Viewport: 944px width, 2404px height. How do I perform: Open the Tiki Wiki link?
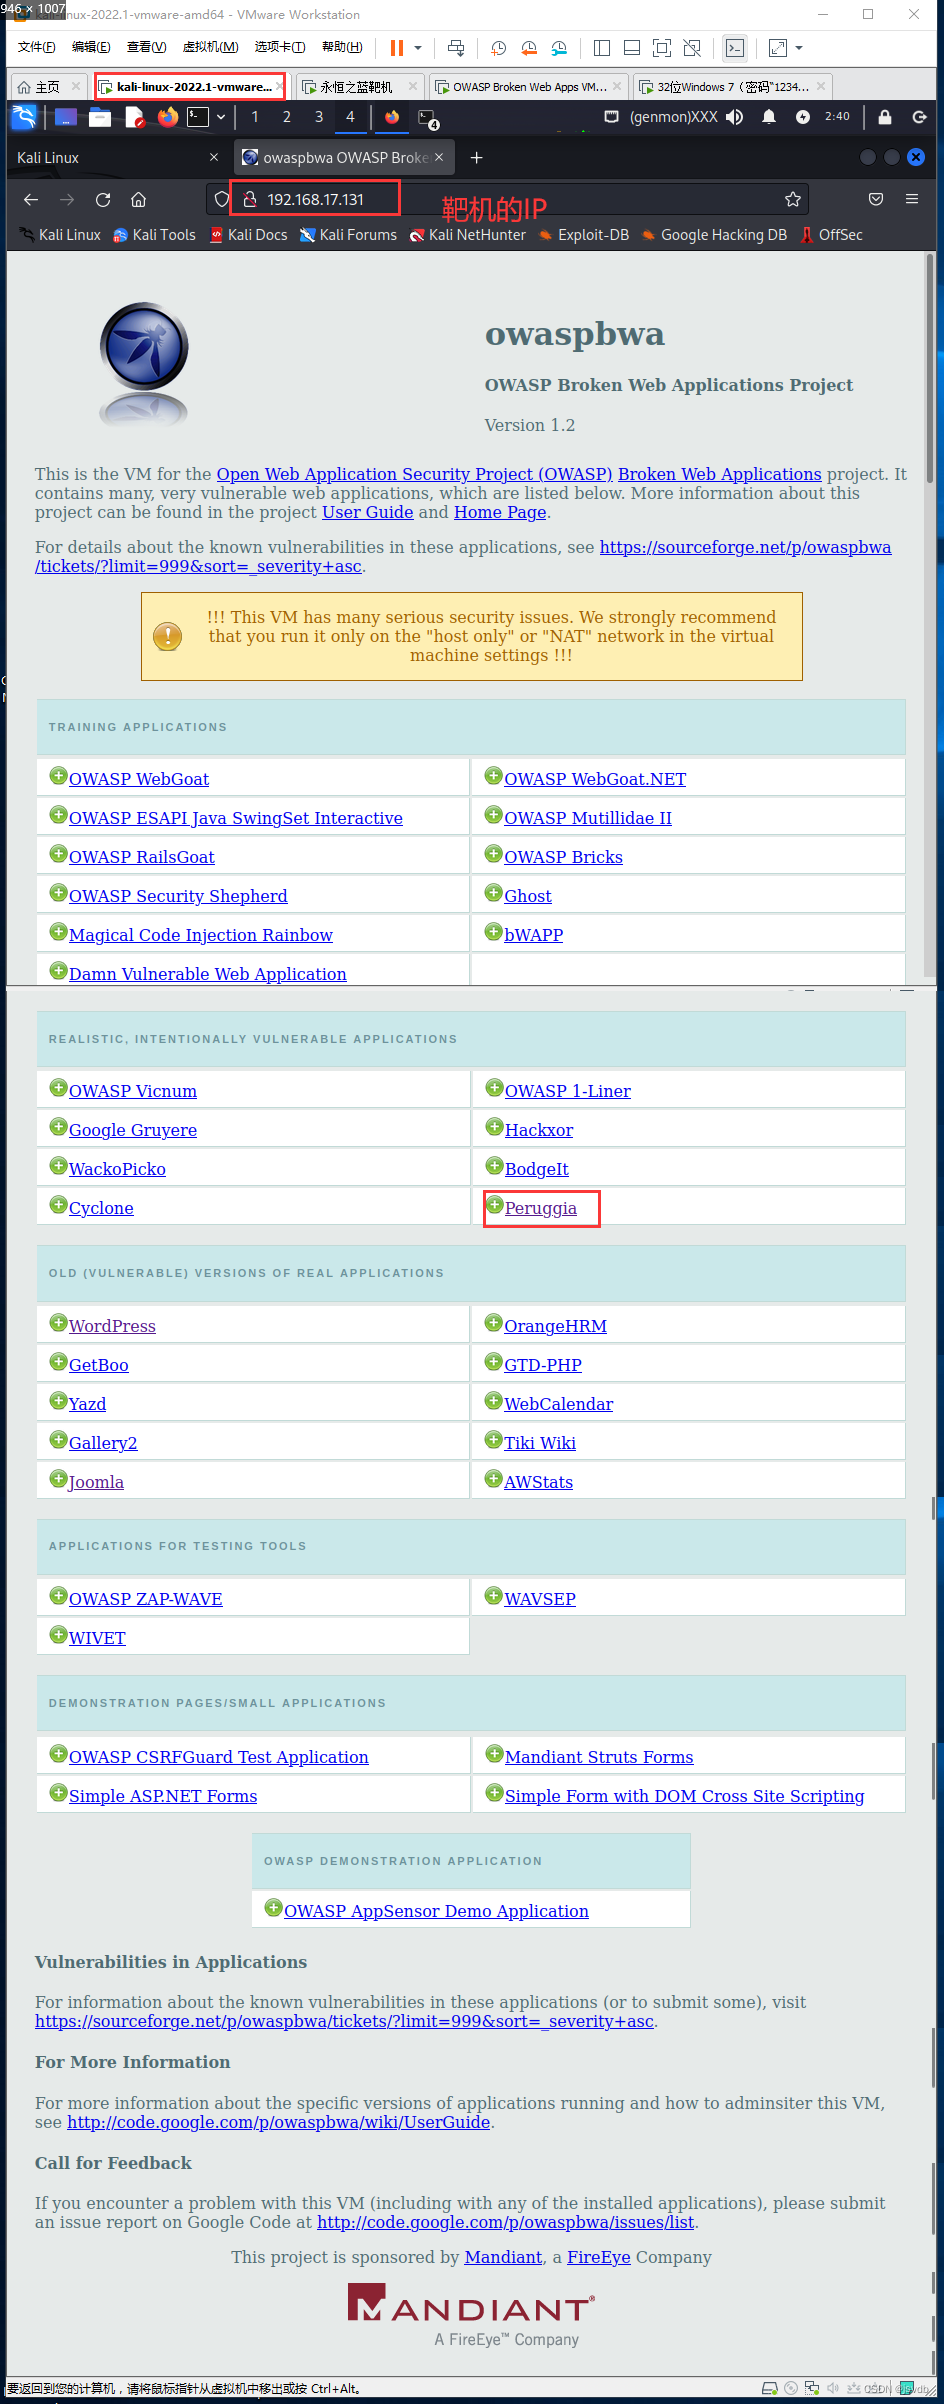coord(540,1443)
